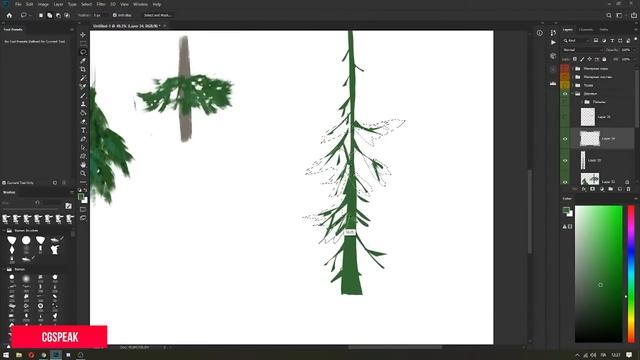
Task: Select the Layer 35 thumbnail
Action: pos(588,117)
